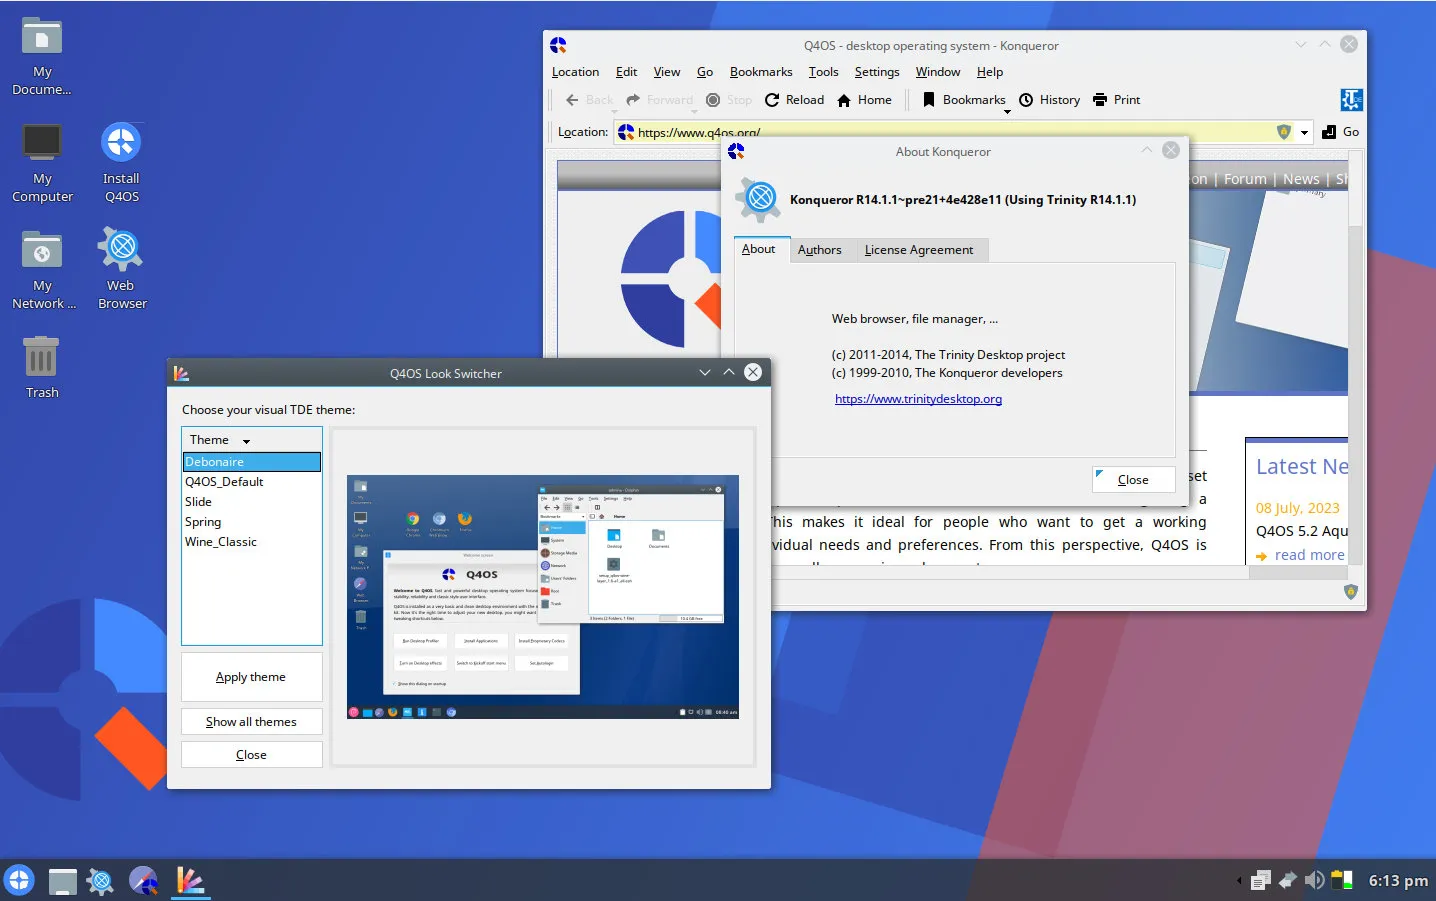
Task: Click Close button in Look Switcher
Action: coord(251,755)
